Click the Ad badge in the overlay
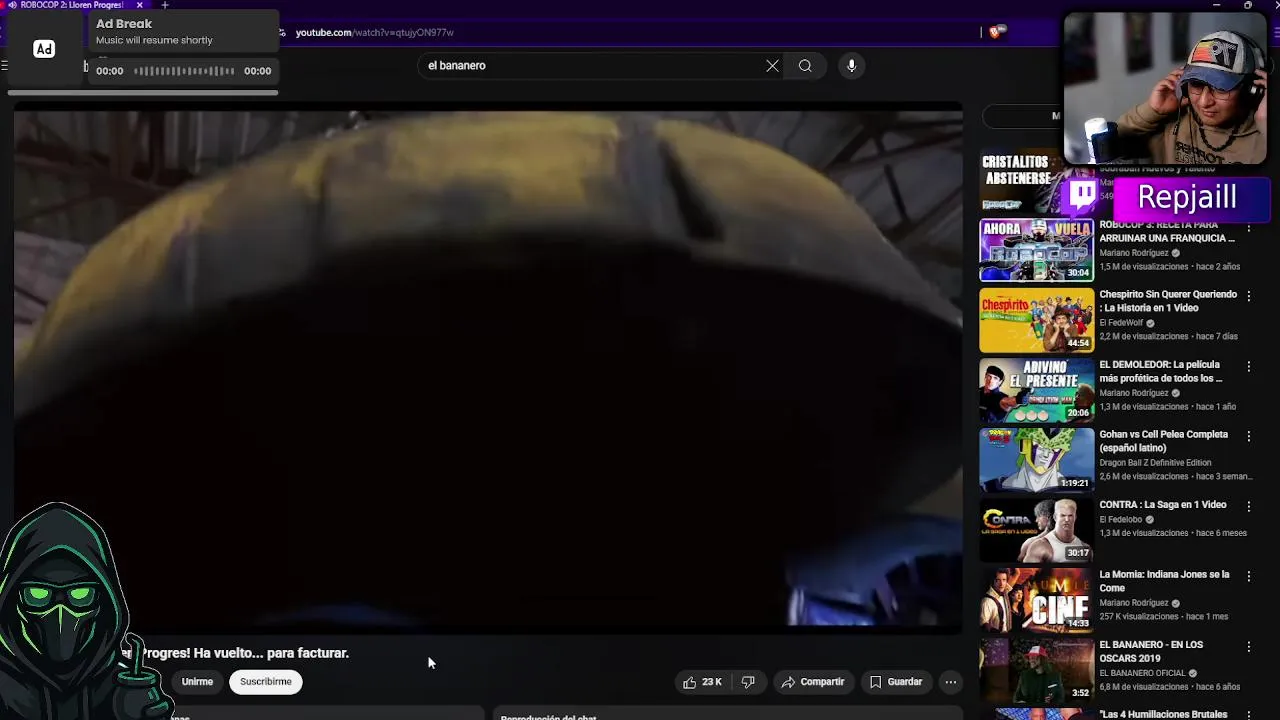Screen dimensions: 1280x720 [x=44, y=49]
